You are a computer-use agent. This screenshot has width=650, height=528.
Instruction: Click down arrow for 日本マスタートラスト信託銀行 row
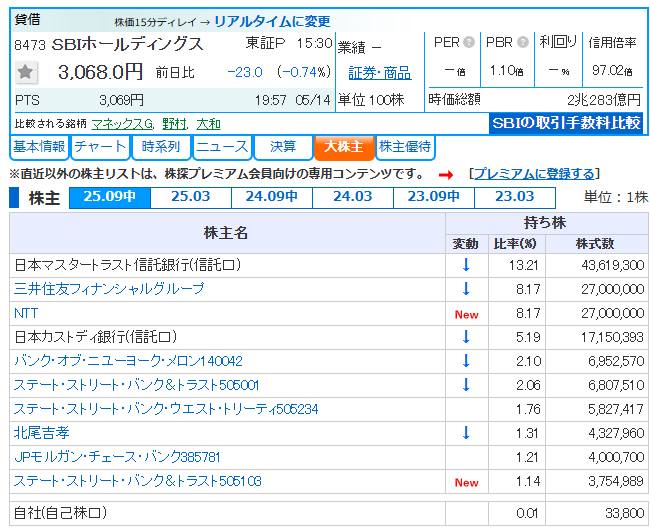tap(466, 264)
